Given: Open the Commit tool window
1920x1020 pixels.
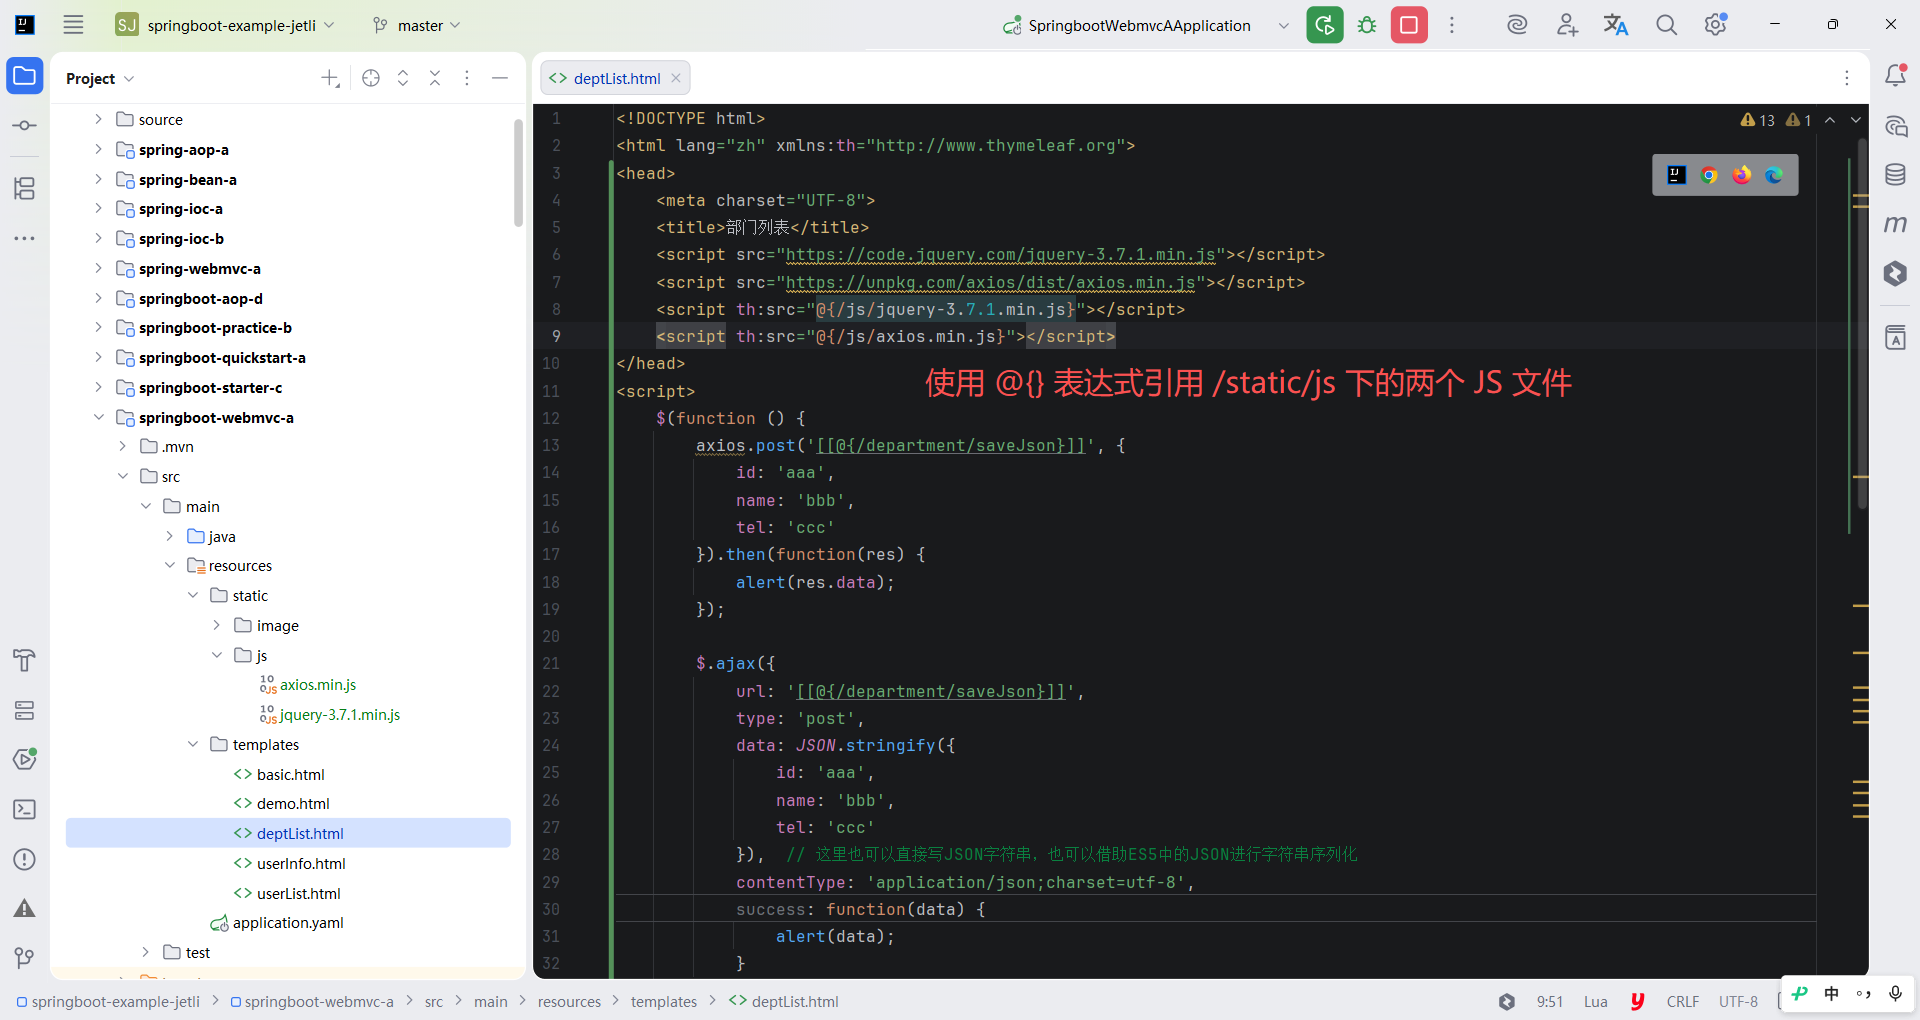Looking at the screenshot, I should click(25, 125).
